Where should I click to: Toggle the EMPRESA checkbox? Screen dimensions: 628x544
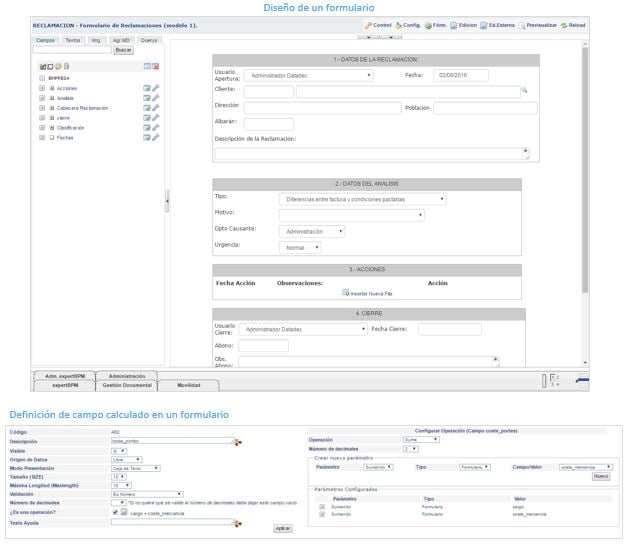(42, 78)
